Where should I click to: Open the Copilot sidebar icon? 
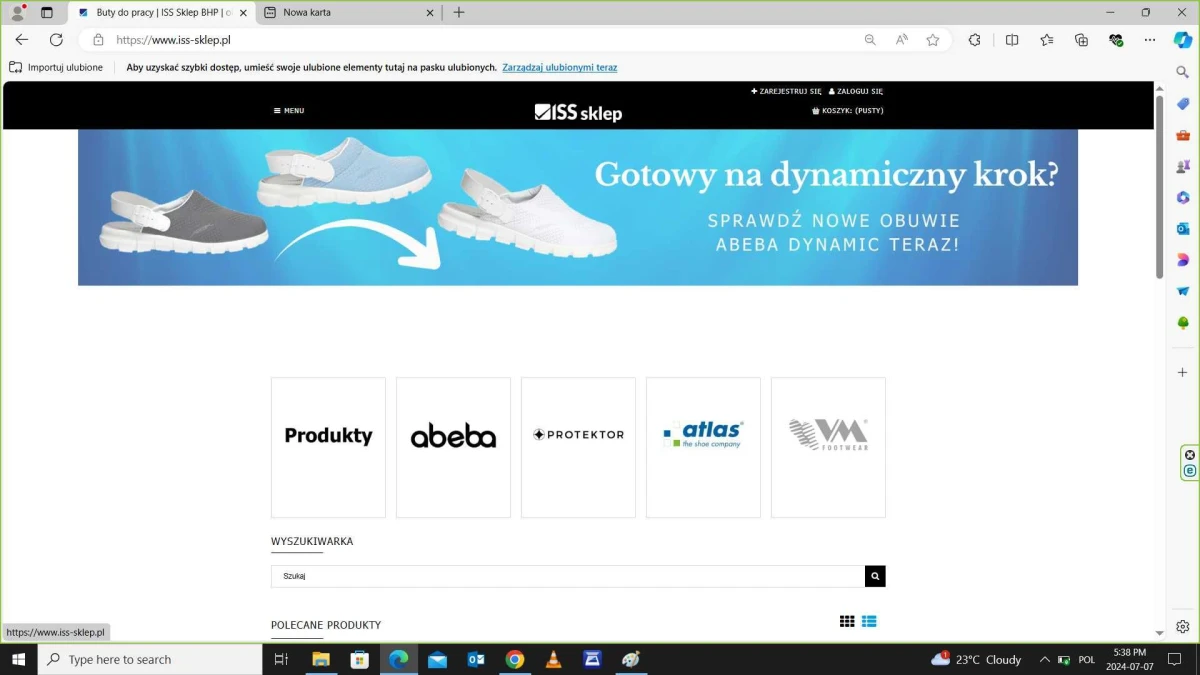(1182, 40)
